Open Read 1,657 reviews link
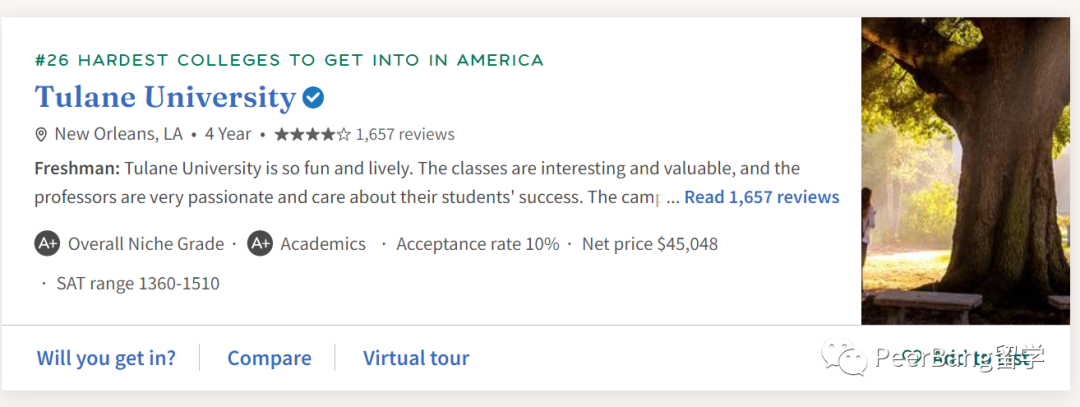This screenshot has height=407, width=1080. (762, 198)
